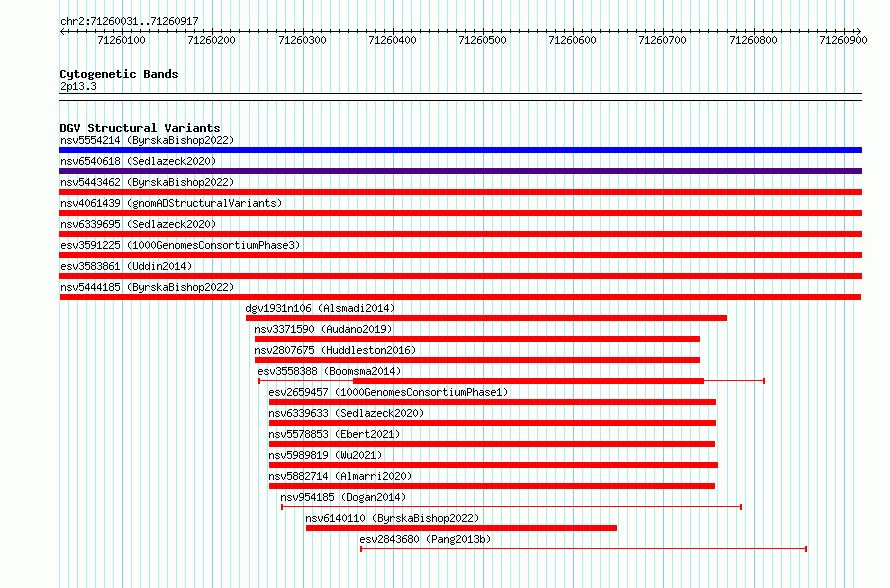
Task: Select the blue nsv5554214 variant bar
Action: pos(460,150)
